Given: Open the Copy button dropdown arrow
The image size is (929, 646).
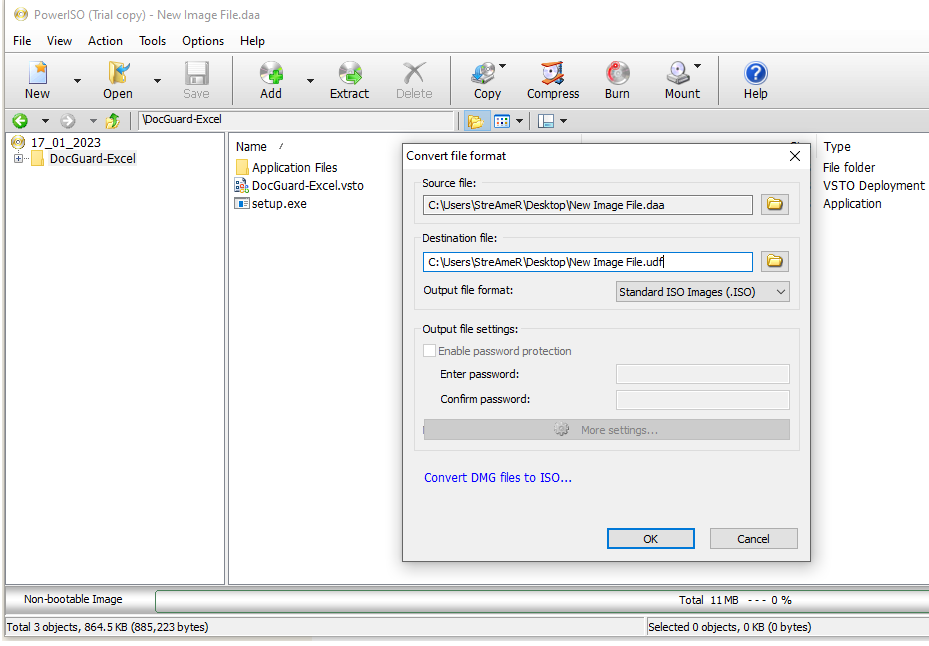Looking at the screenshot, I should (x=502, y=66).
